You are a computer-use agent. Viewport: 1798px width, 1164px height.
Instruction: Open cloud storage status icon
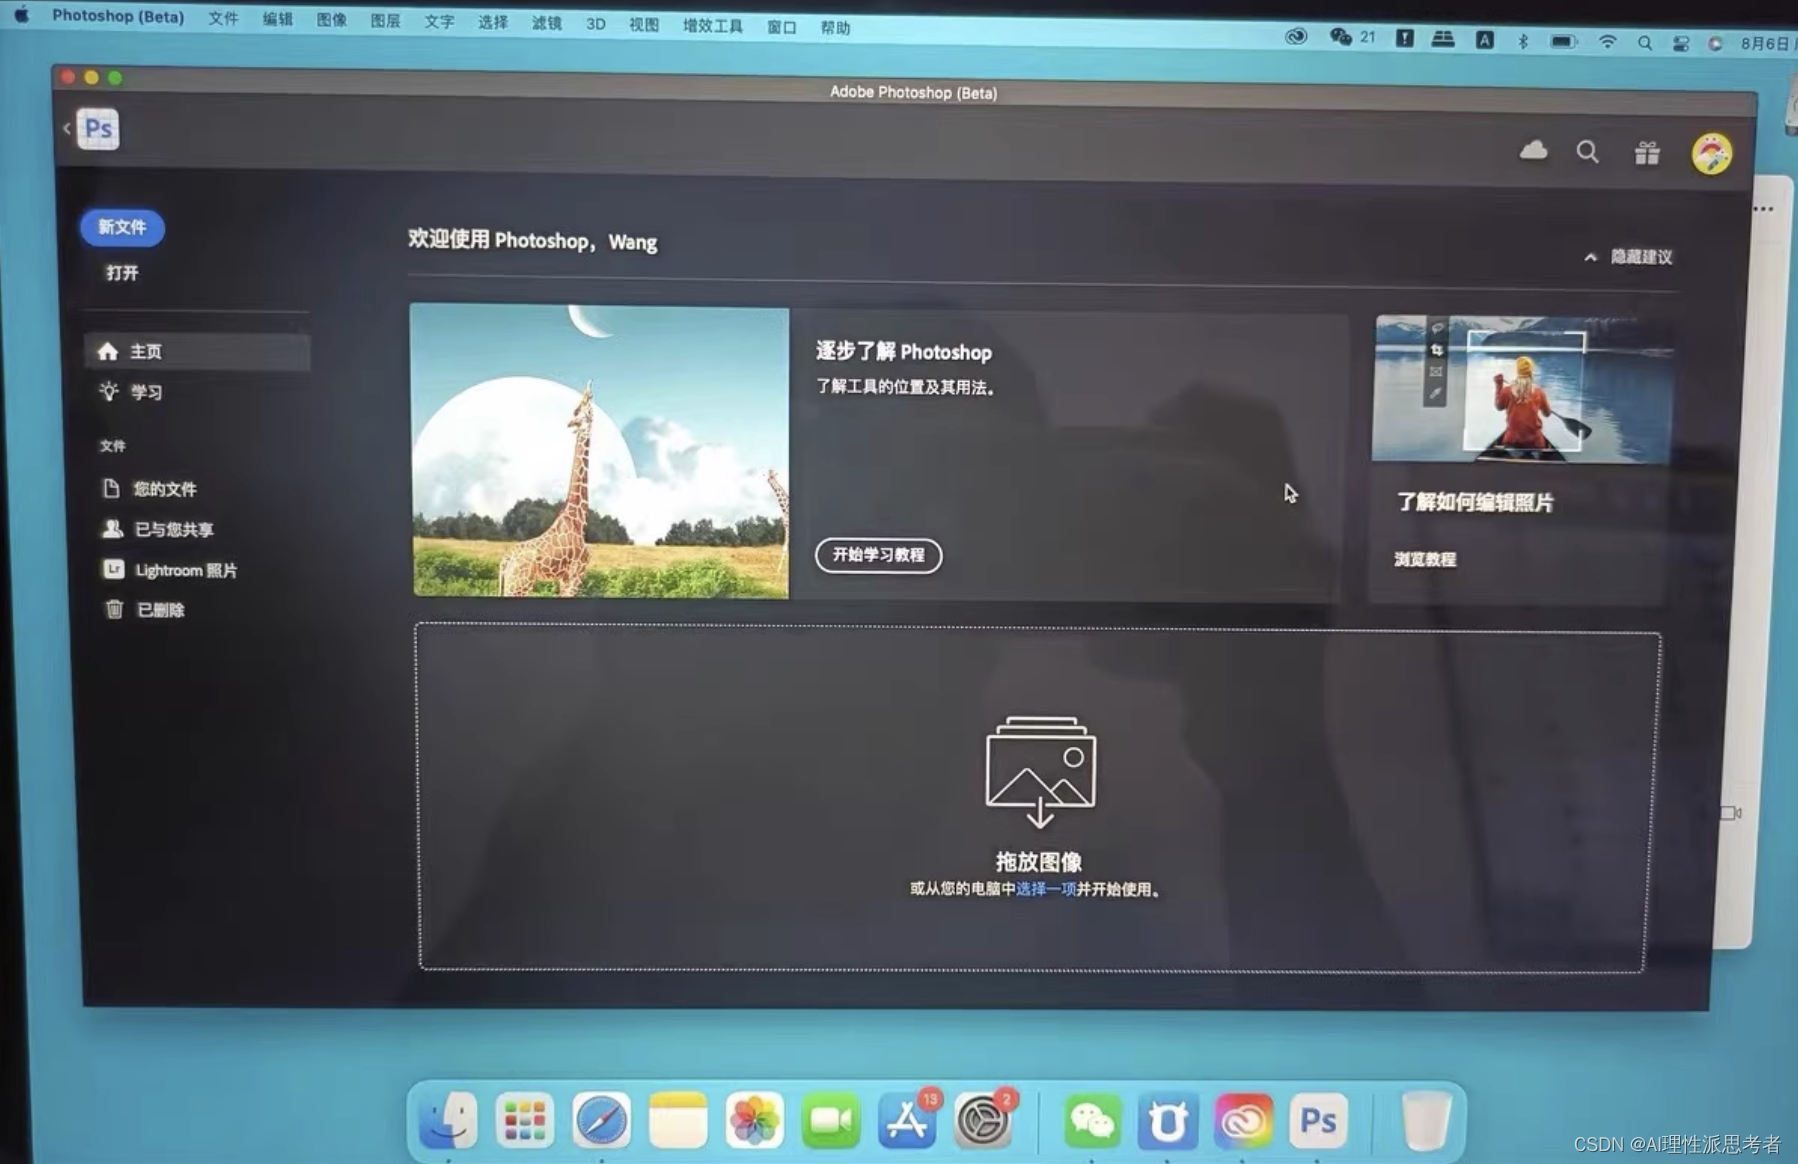tap(1533, 151)
